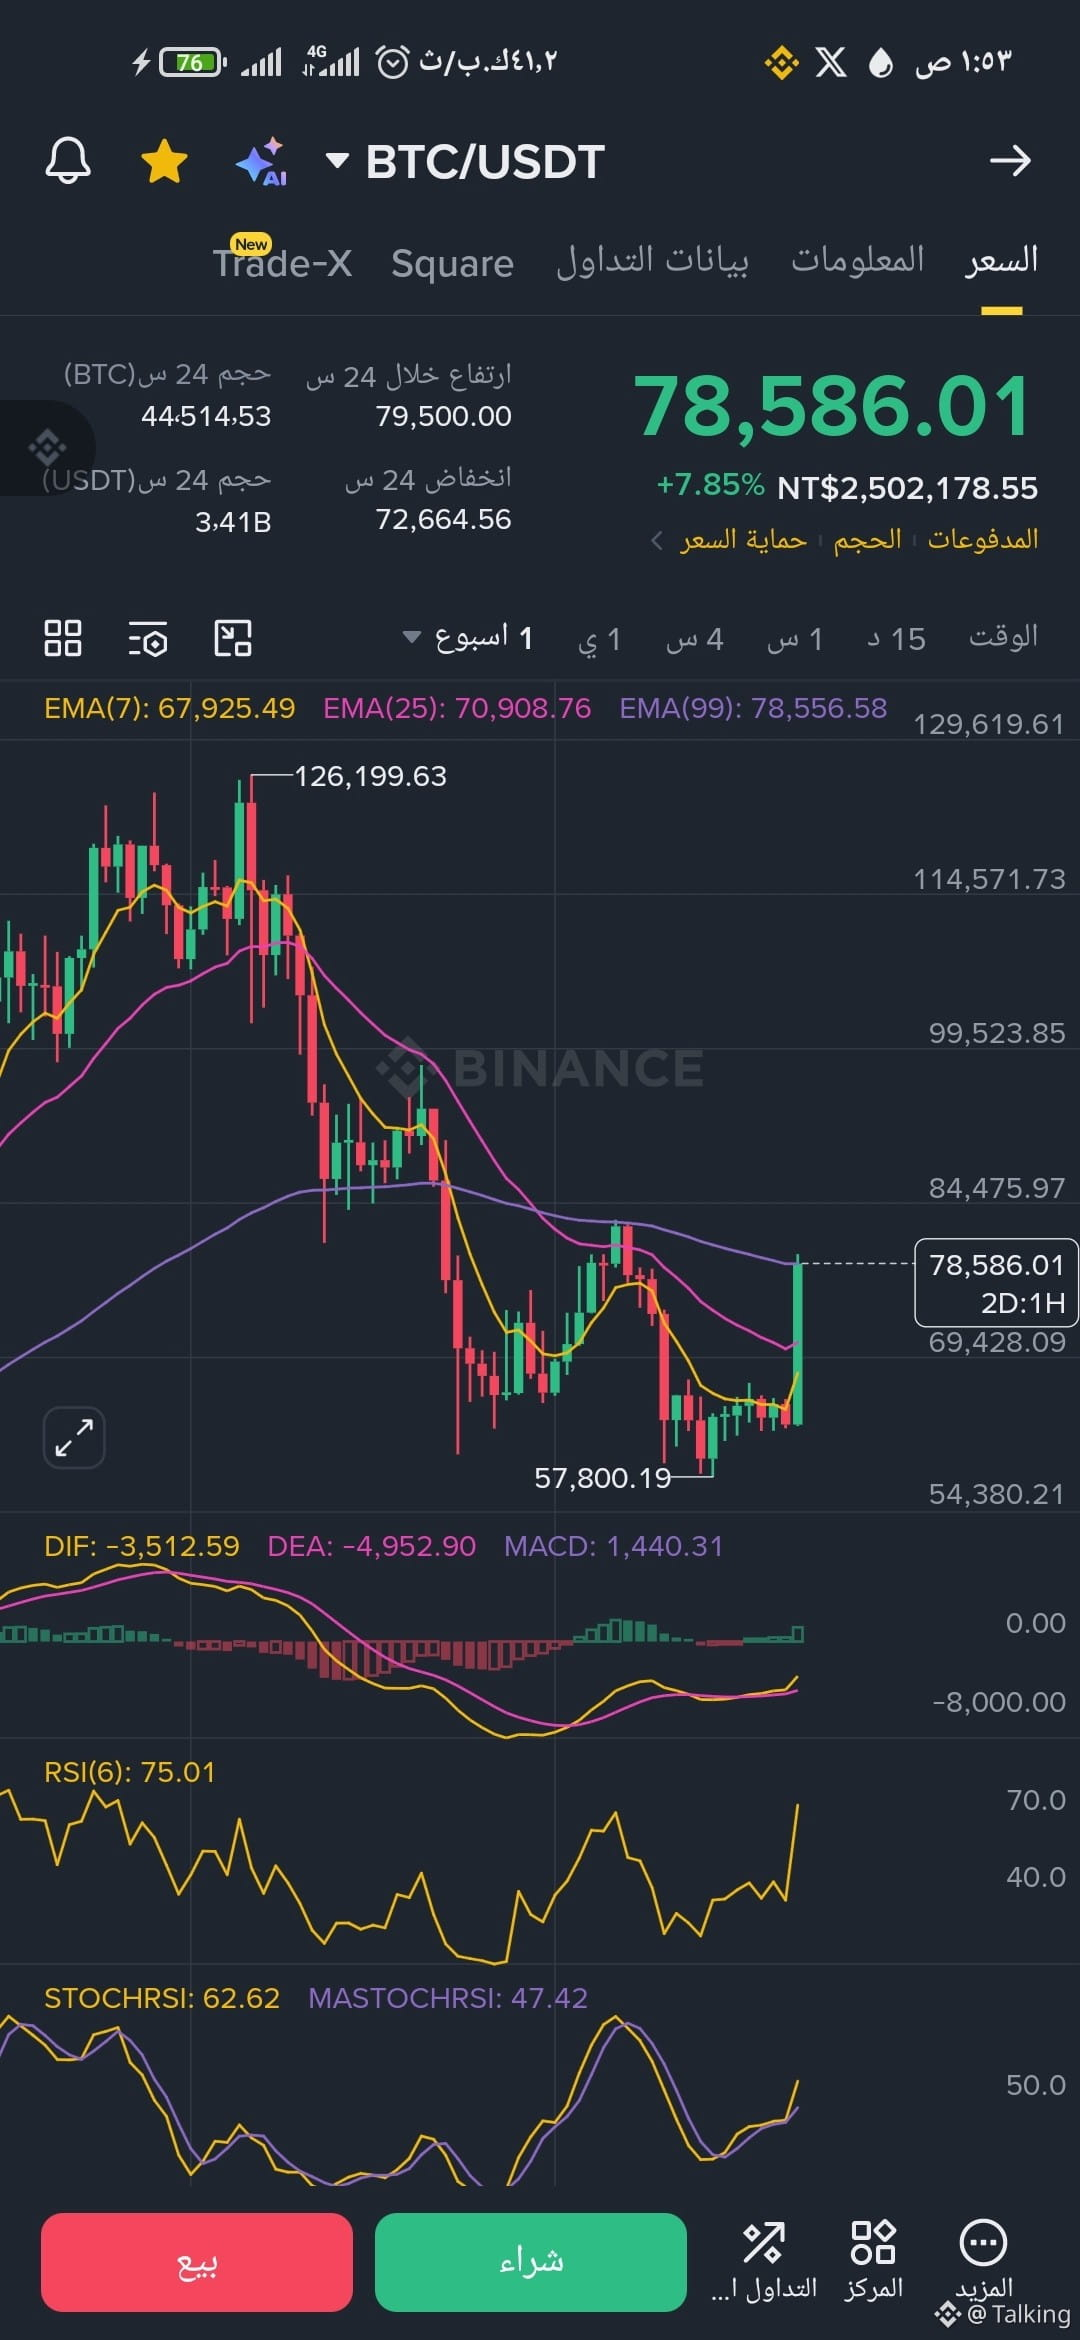This screenshot has width=1080, height=2340.
Task: Select the السعر tab
Action: point(1001,260)
